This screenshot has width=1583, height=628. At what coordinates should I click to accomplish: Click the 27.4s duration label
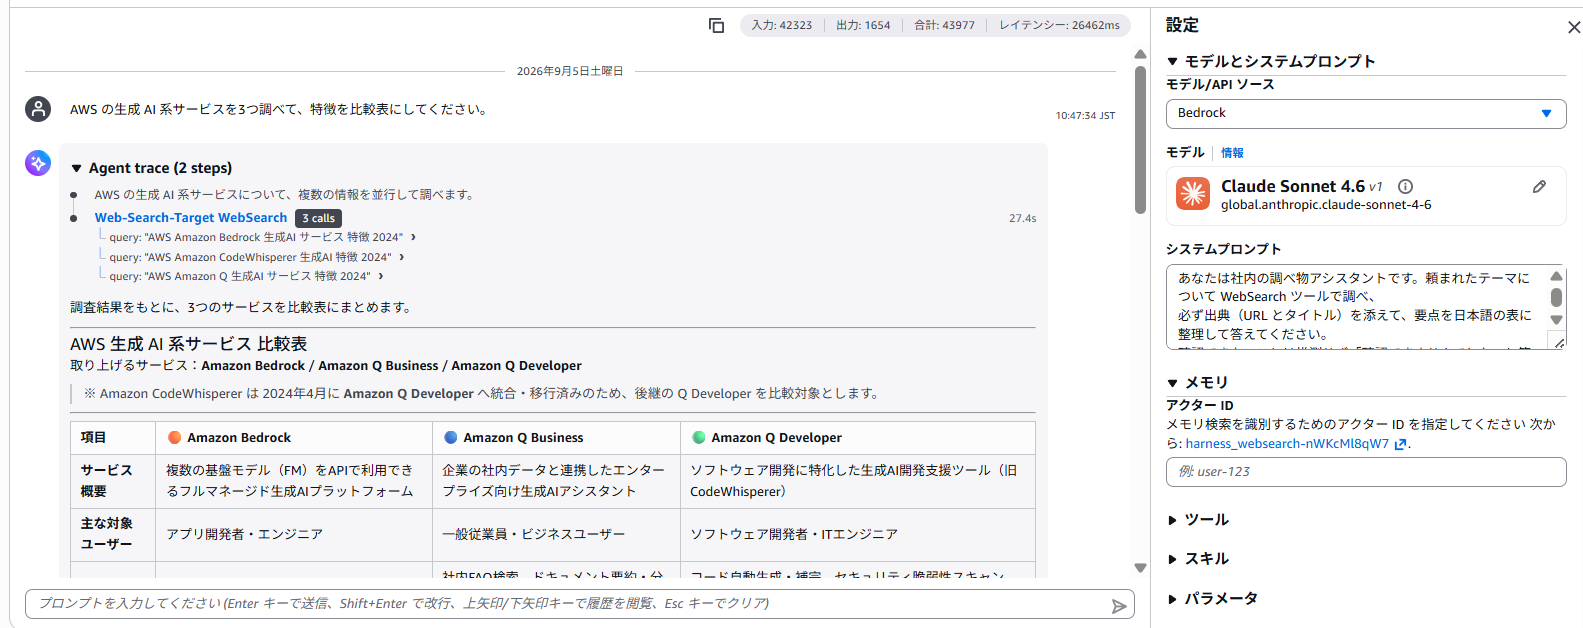pyautogui.click(x=1022, y=218)
